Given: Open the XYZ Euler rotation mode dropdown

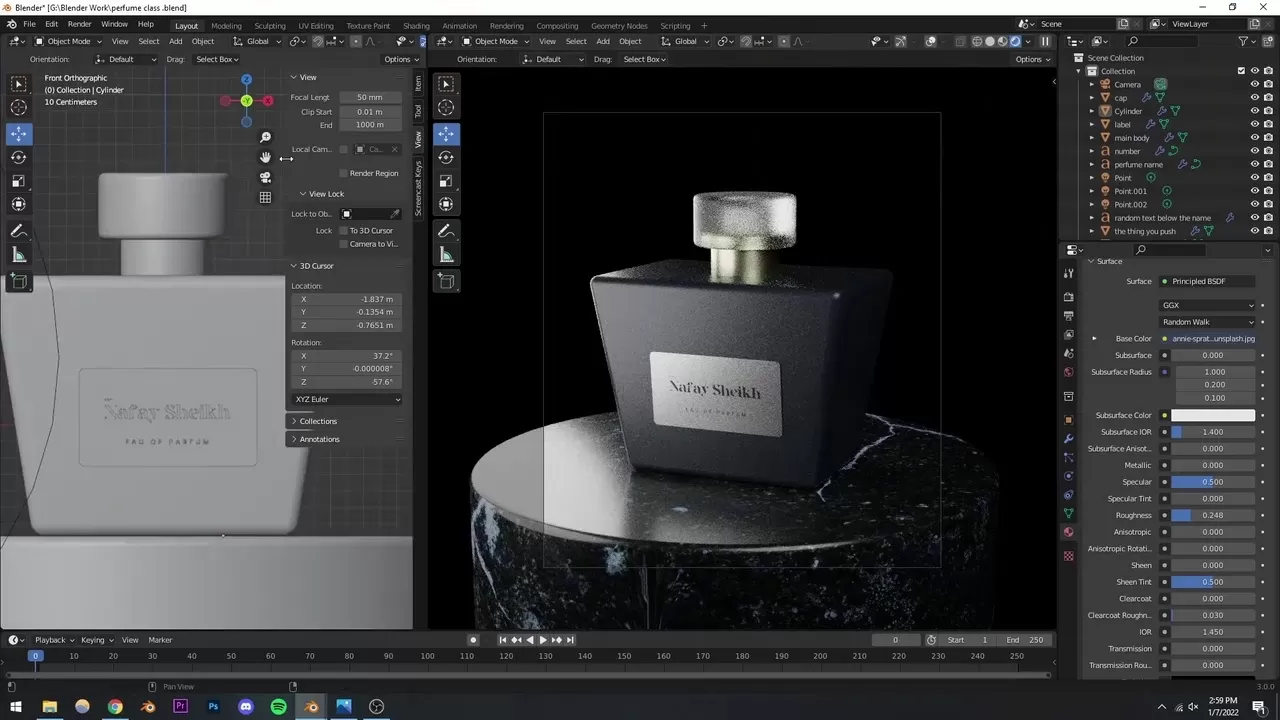Looking at the screenshot, I should tap(345, 399).
